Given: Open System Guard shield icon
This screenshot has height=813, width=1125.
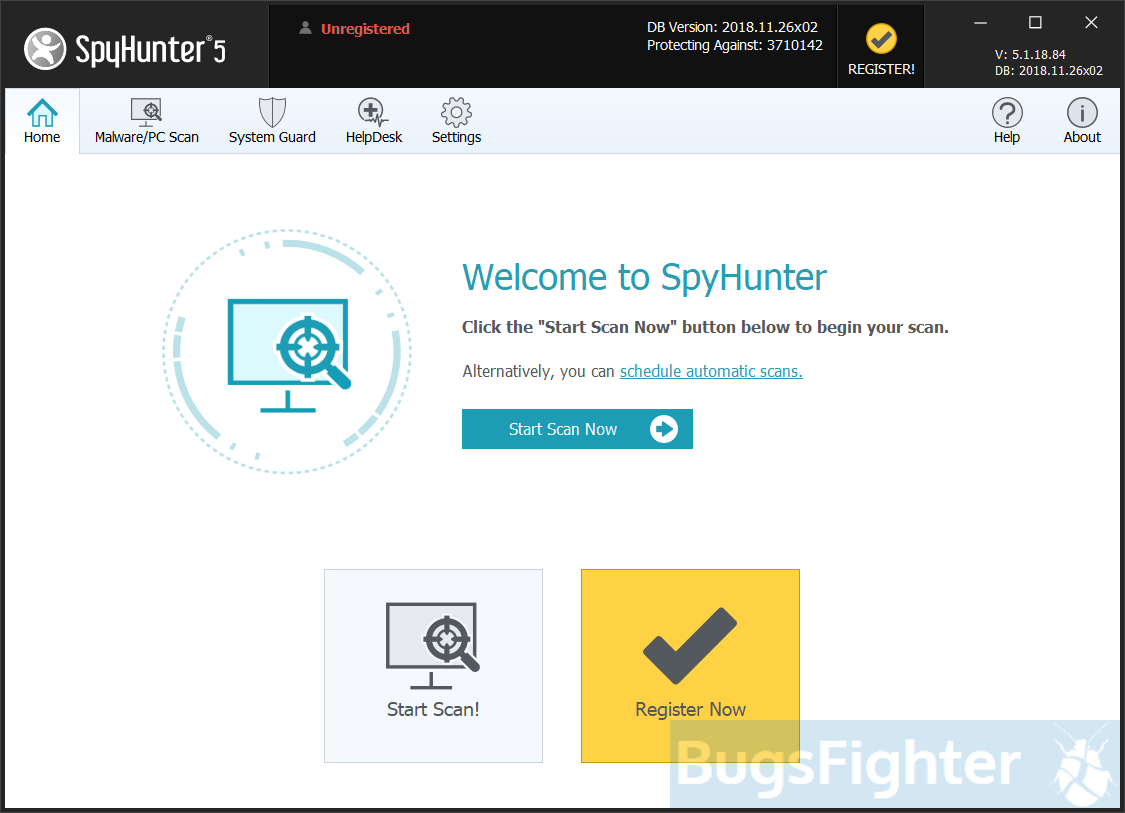Looking at the screenshot, I should pyautogui.click(x=272, y=112).
